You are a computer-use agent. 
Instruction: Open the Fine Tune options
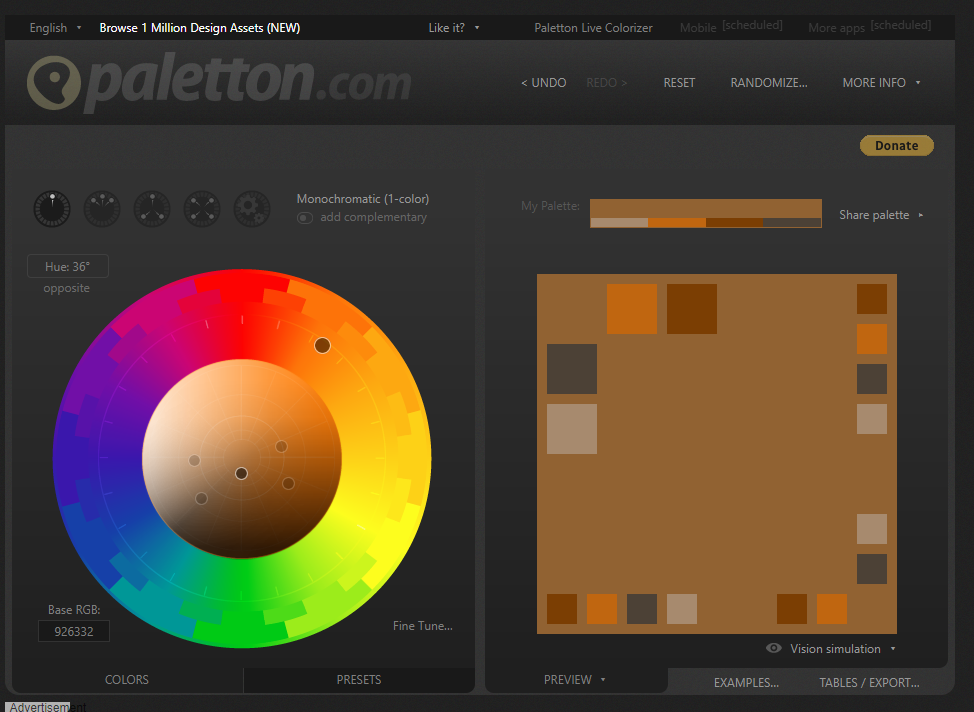click(422, 626)
